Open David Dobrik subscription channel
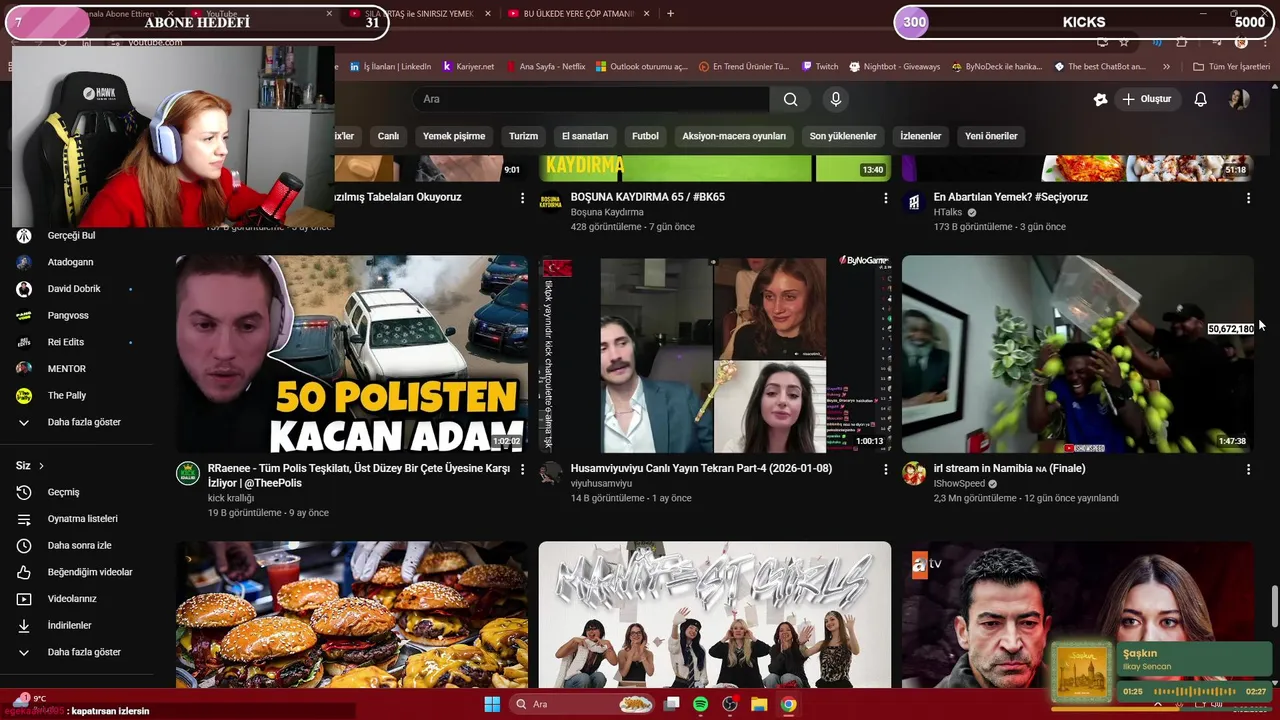This screenshot has width=1280, height=720. pyautogui.click(x=76, y=289)
